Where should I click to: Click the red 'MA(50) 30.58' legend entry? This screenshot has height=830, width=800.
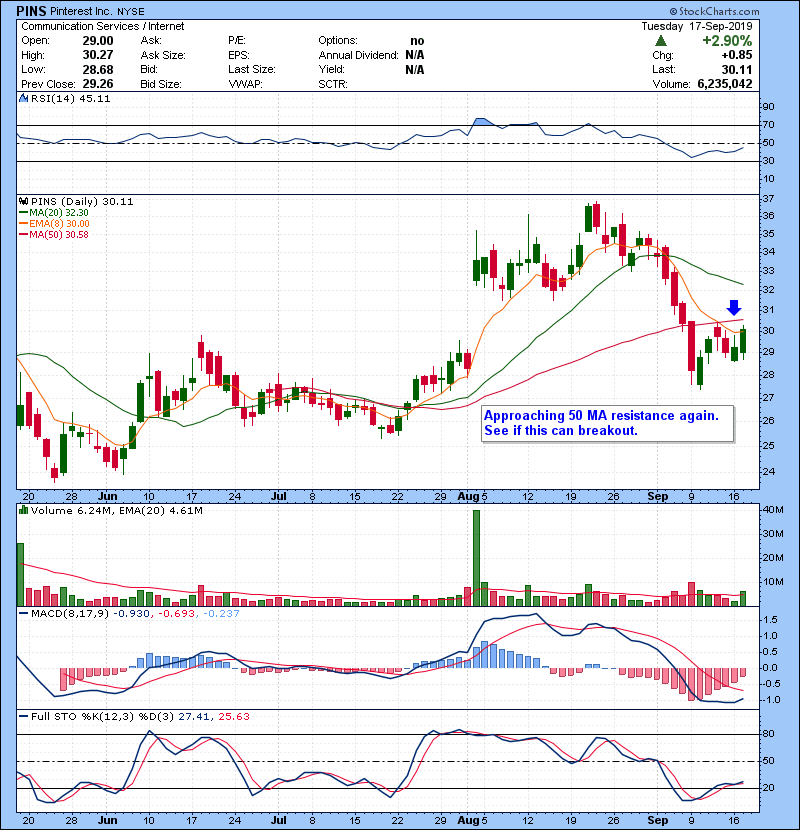[x=54, y=235]
